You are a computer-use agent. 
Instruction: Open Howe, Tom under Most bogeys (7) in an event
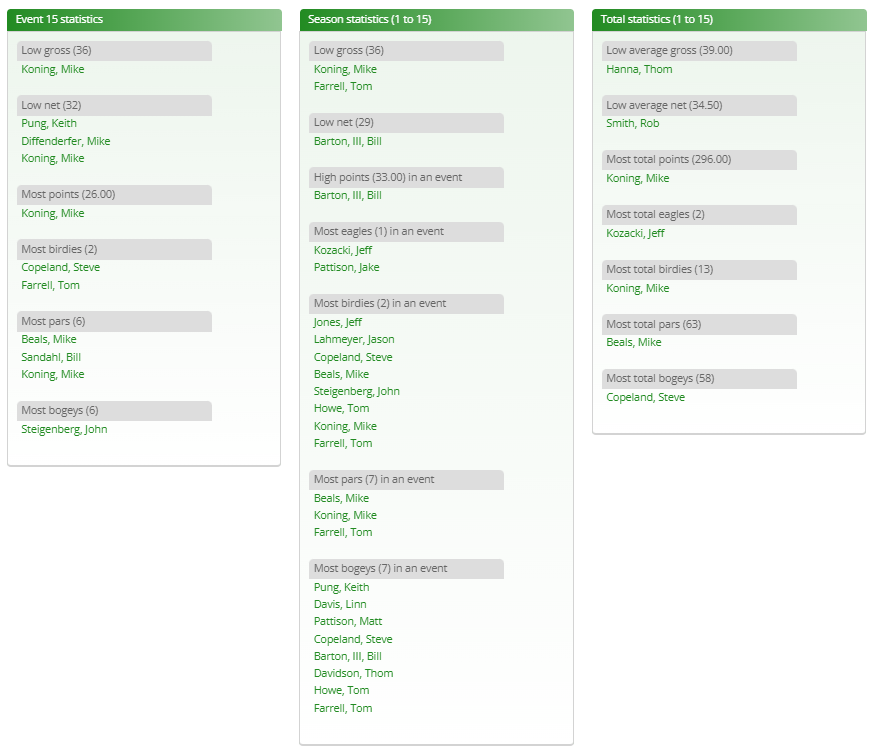(342, 690)
